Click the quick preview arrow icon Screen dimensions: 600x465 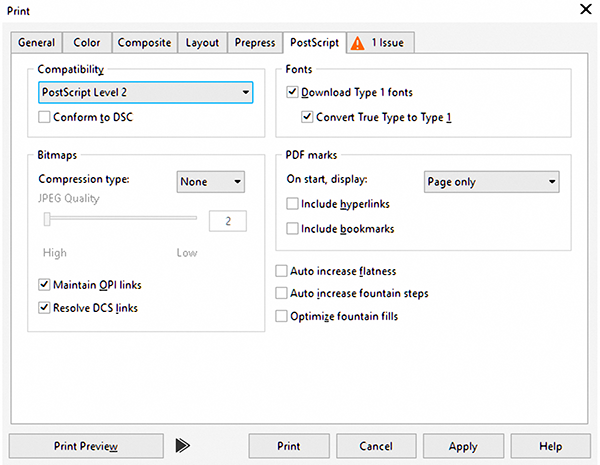tap(182, 445)
